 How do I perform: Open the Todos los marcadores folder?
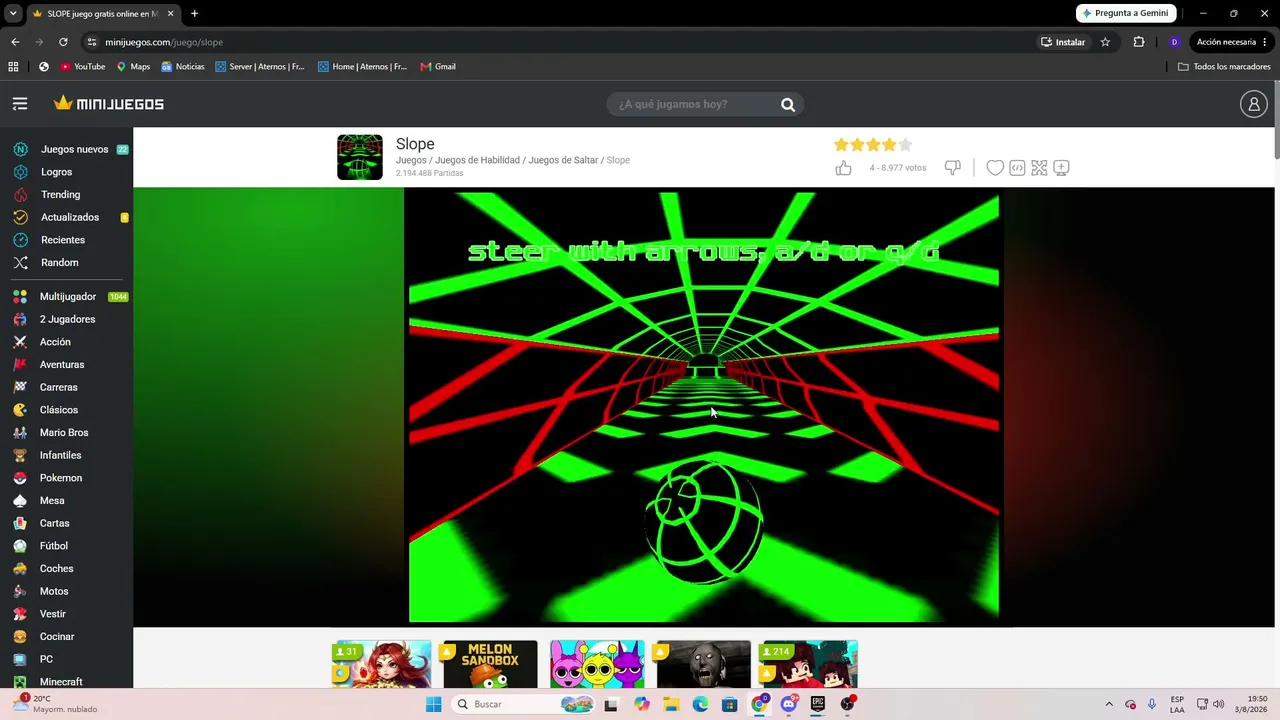[x=1224, y=67]
